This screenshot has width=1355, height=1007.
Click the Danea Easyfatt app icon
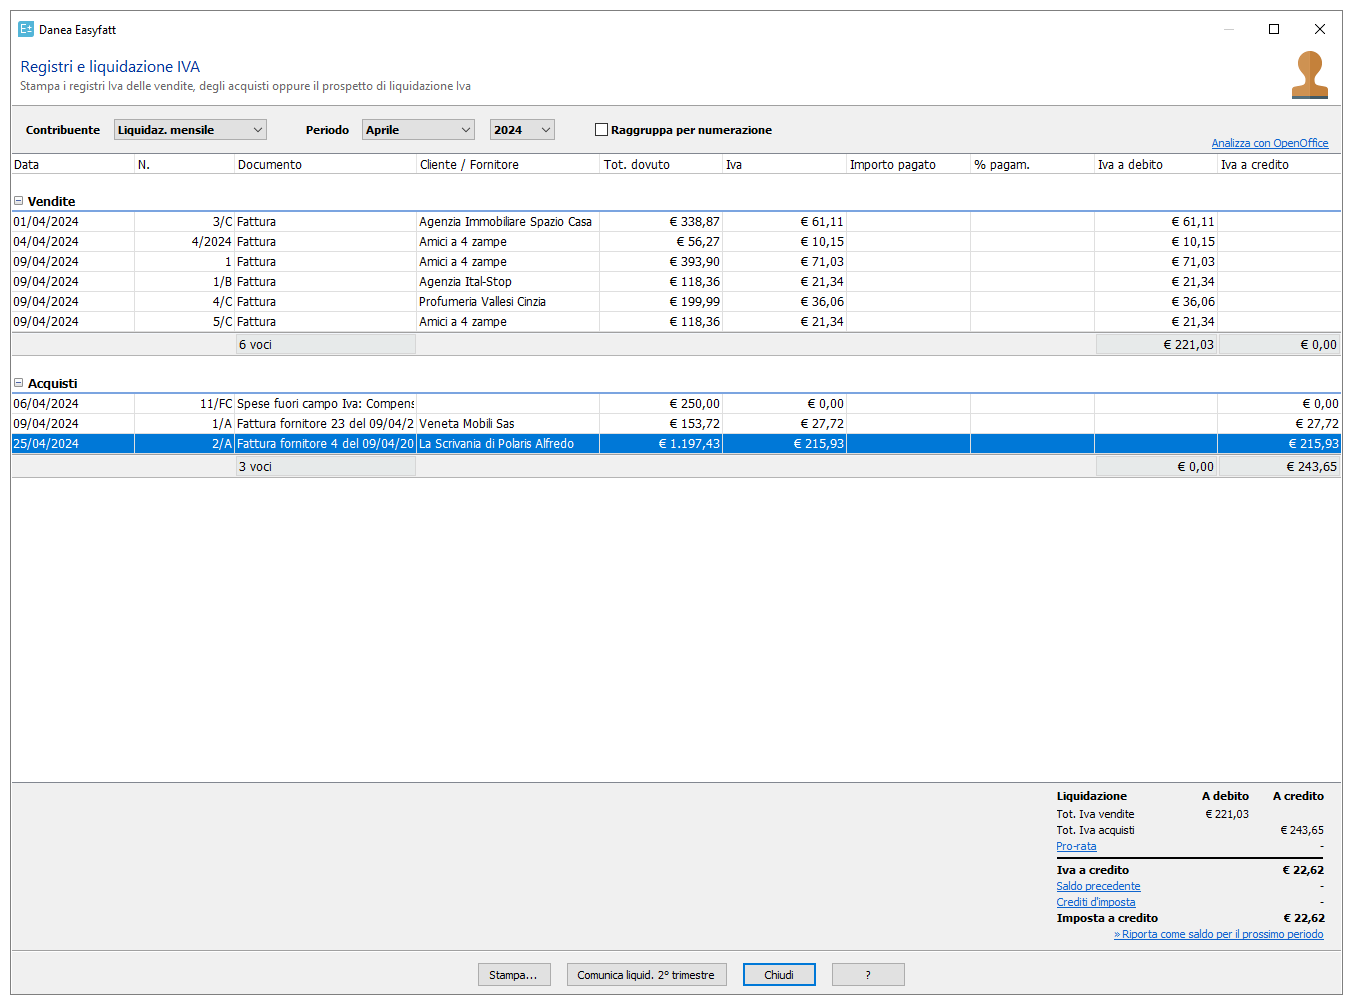pos(26,29)
